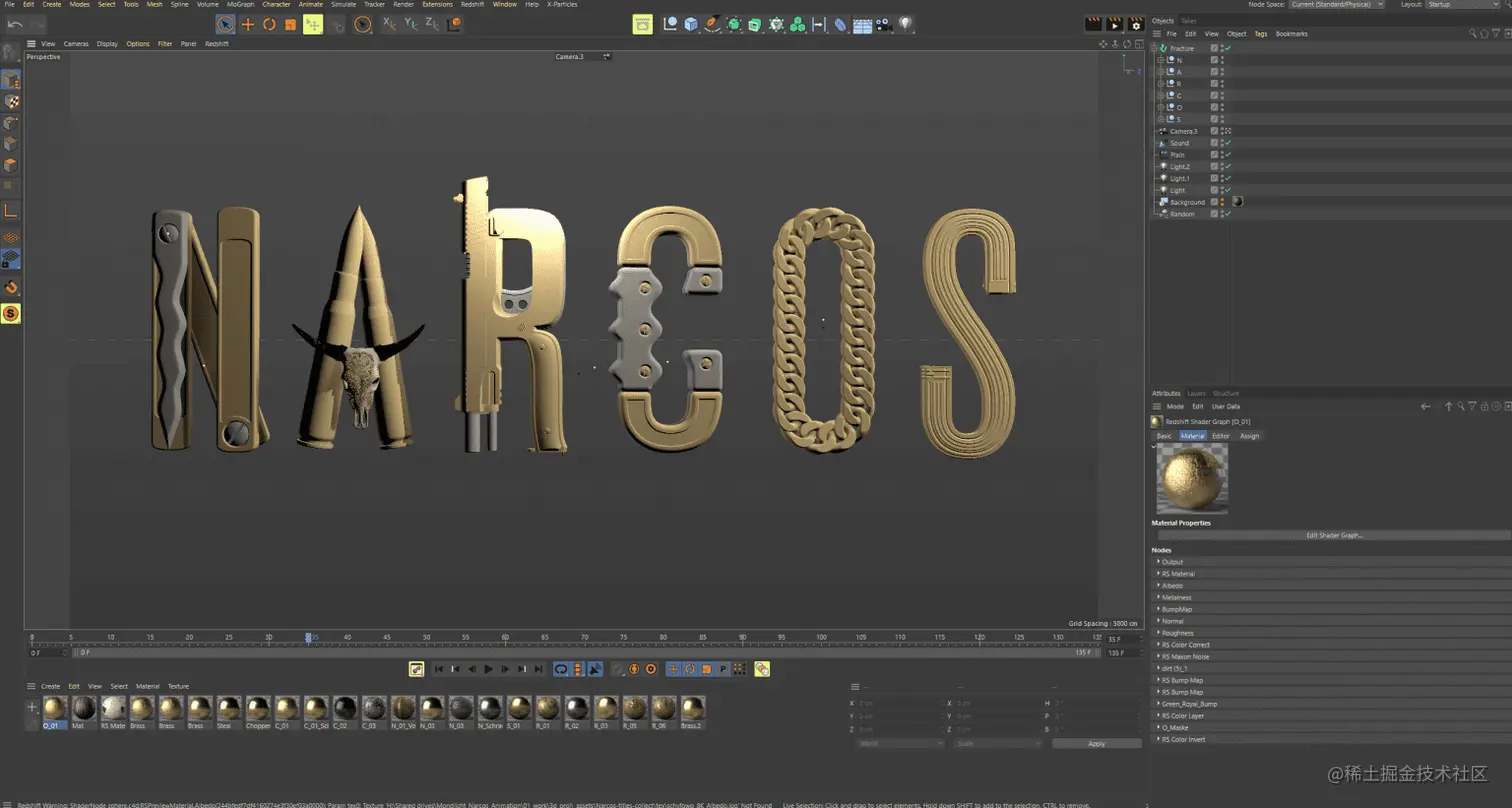Open the MoGraph menu
Viewport: 1512px width, 808px height.
click(240, 5)
